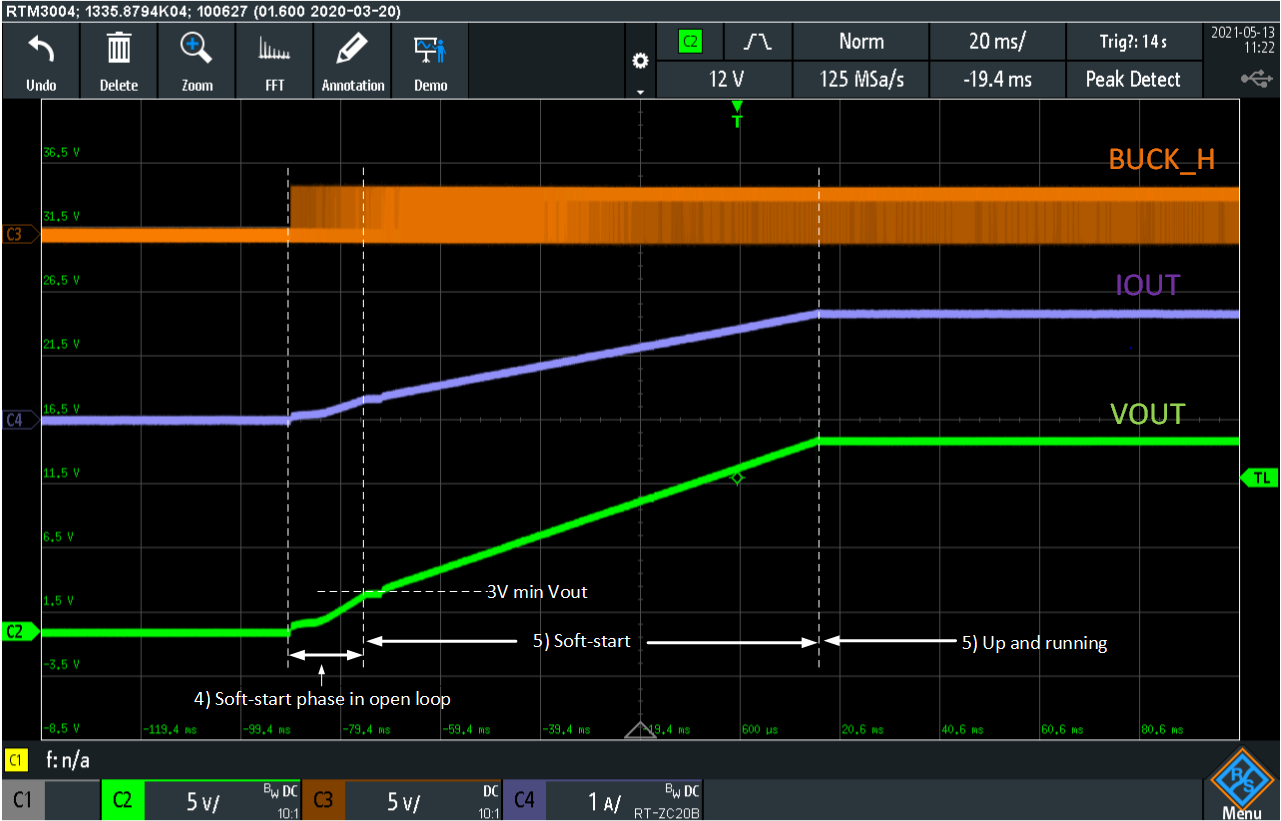Click the green C2 trigger source badge
Viewport: 1281px width, 821px height.
click(690, 42)
